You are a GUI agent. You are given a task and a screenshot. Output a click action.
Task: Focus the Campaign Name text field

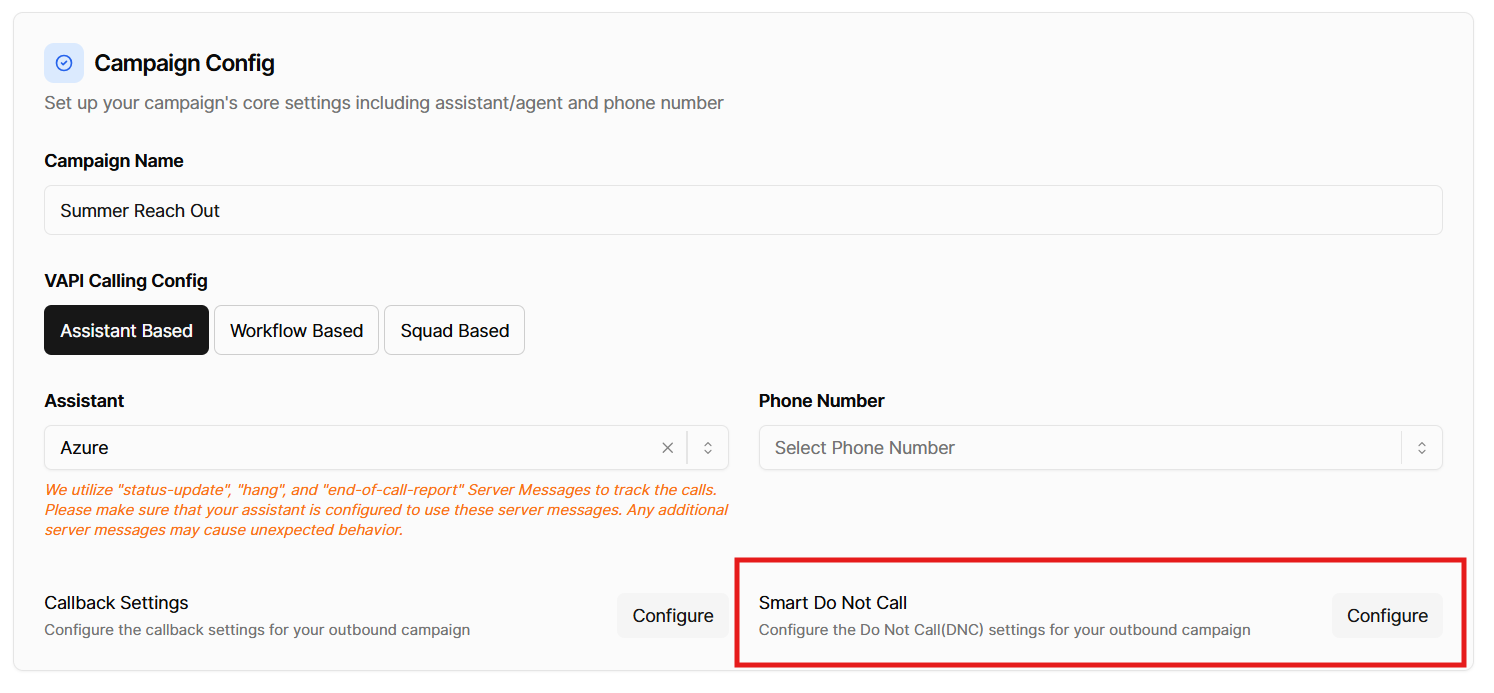(x=742, y=210)
